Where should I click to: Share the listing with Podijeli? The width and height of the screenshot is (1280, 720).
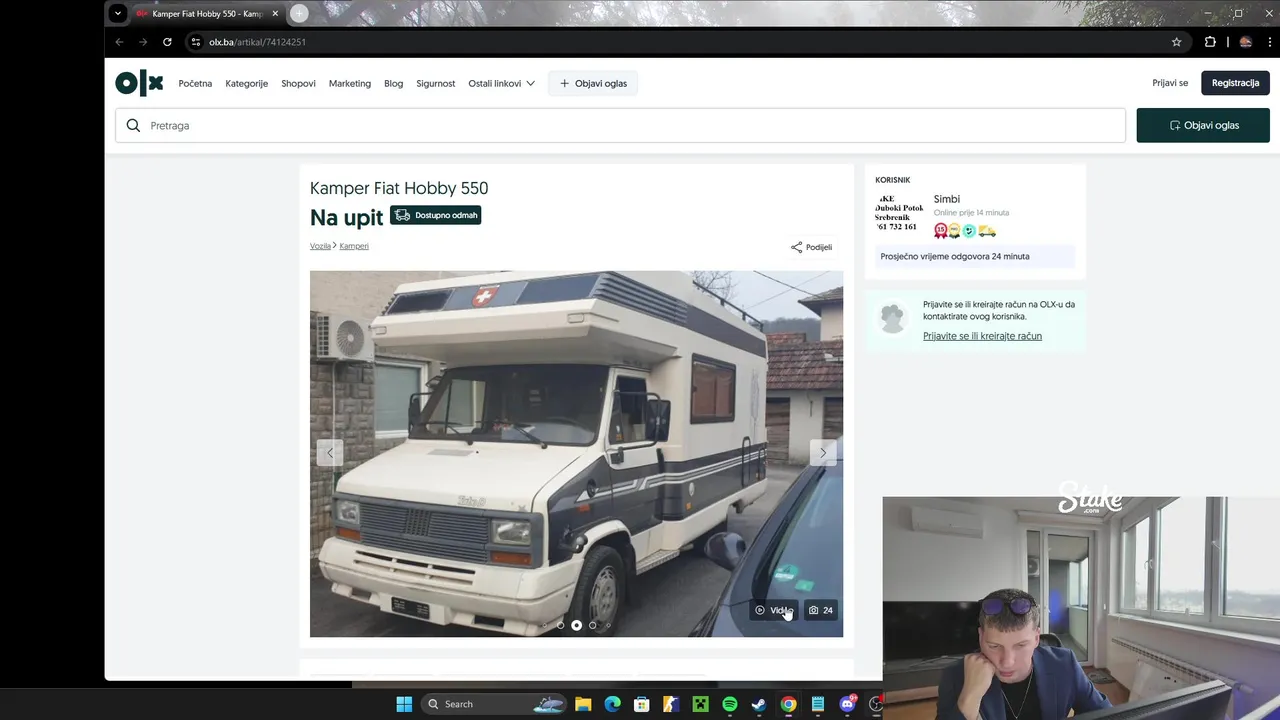click(x=811, y=247)
